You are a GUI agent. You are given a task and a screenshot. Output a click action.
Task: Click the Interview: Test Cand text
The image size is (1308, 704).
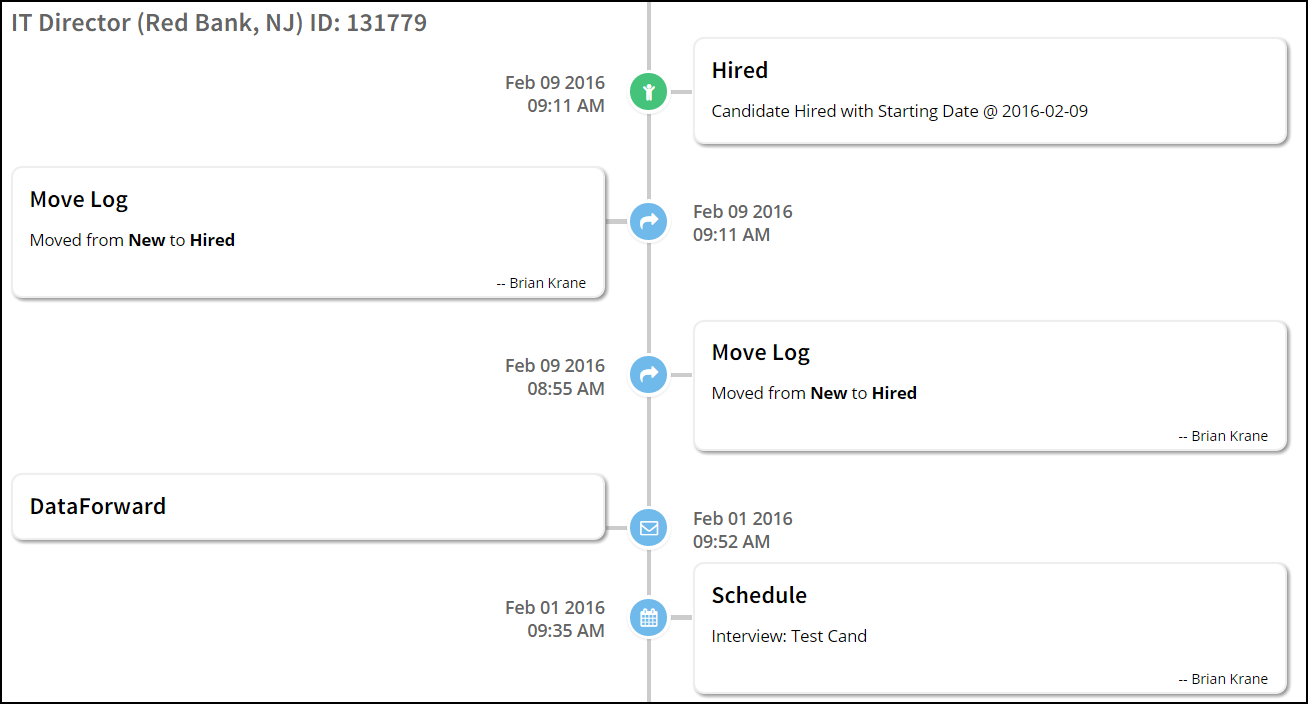789,636
